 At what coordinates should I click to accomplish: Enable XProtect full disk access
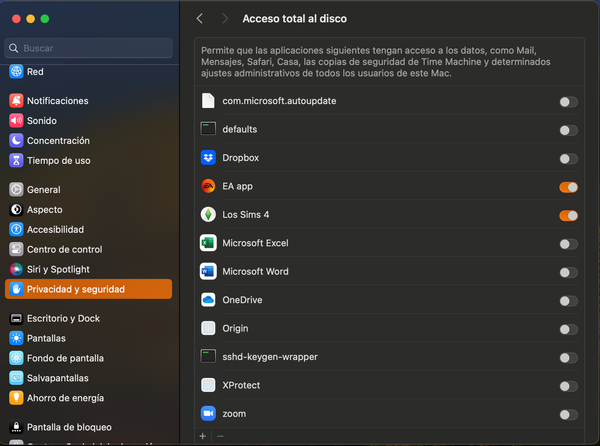tap(568, 386)
